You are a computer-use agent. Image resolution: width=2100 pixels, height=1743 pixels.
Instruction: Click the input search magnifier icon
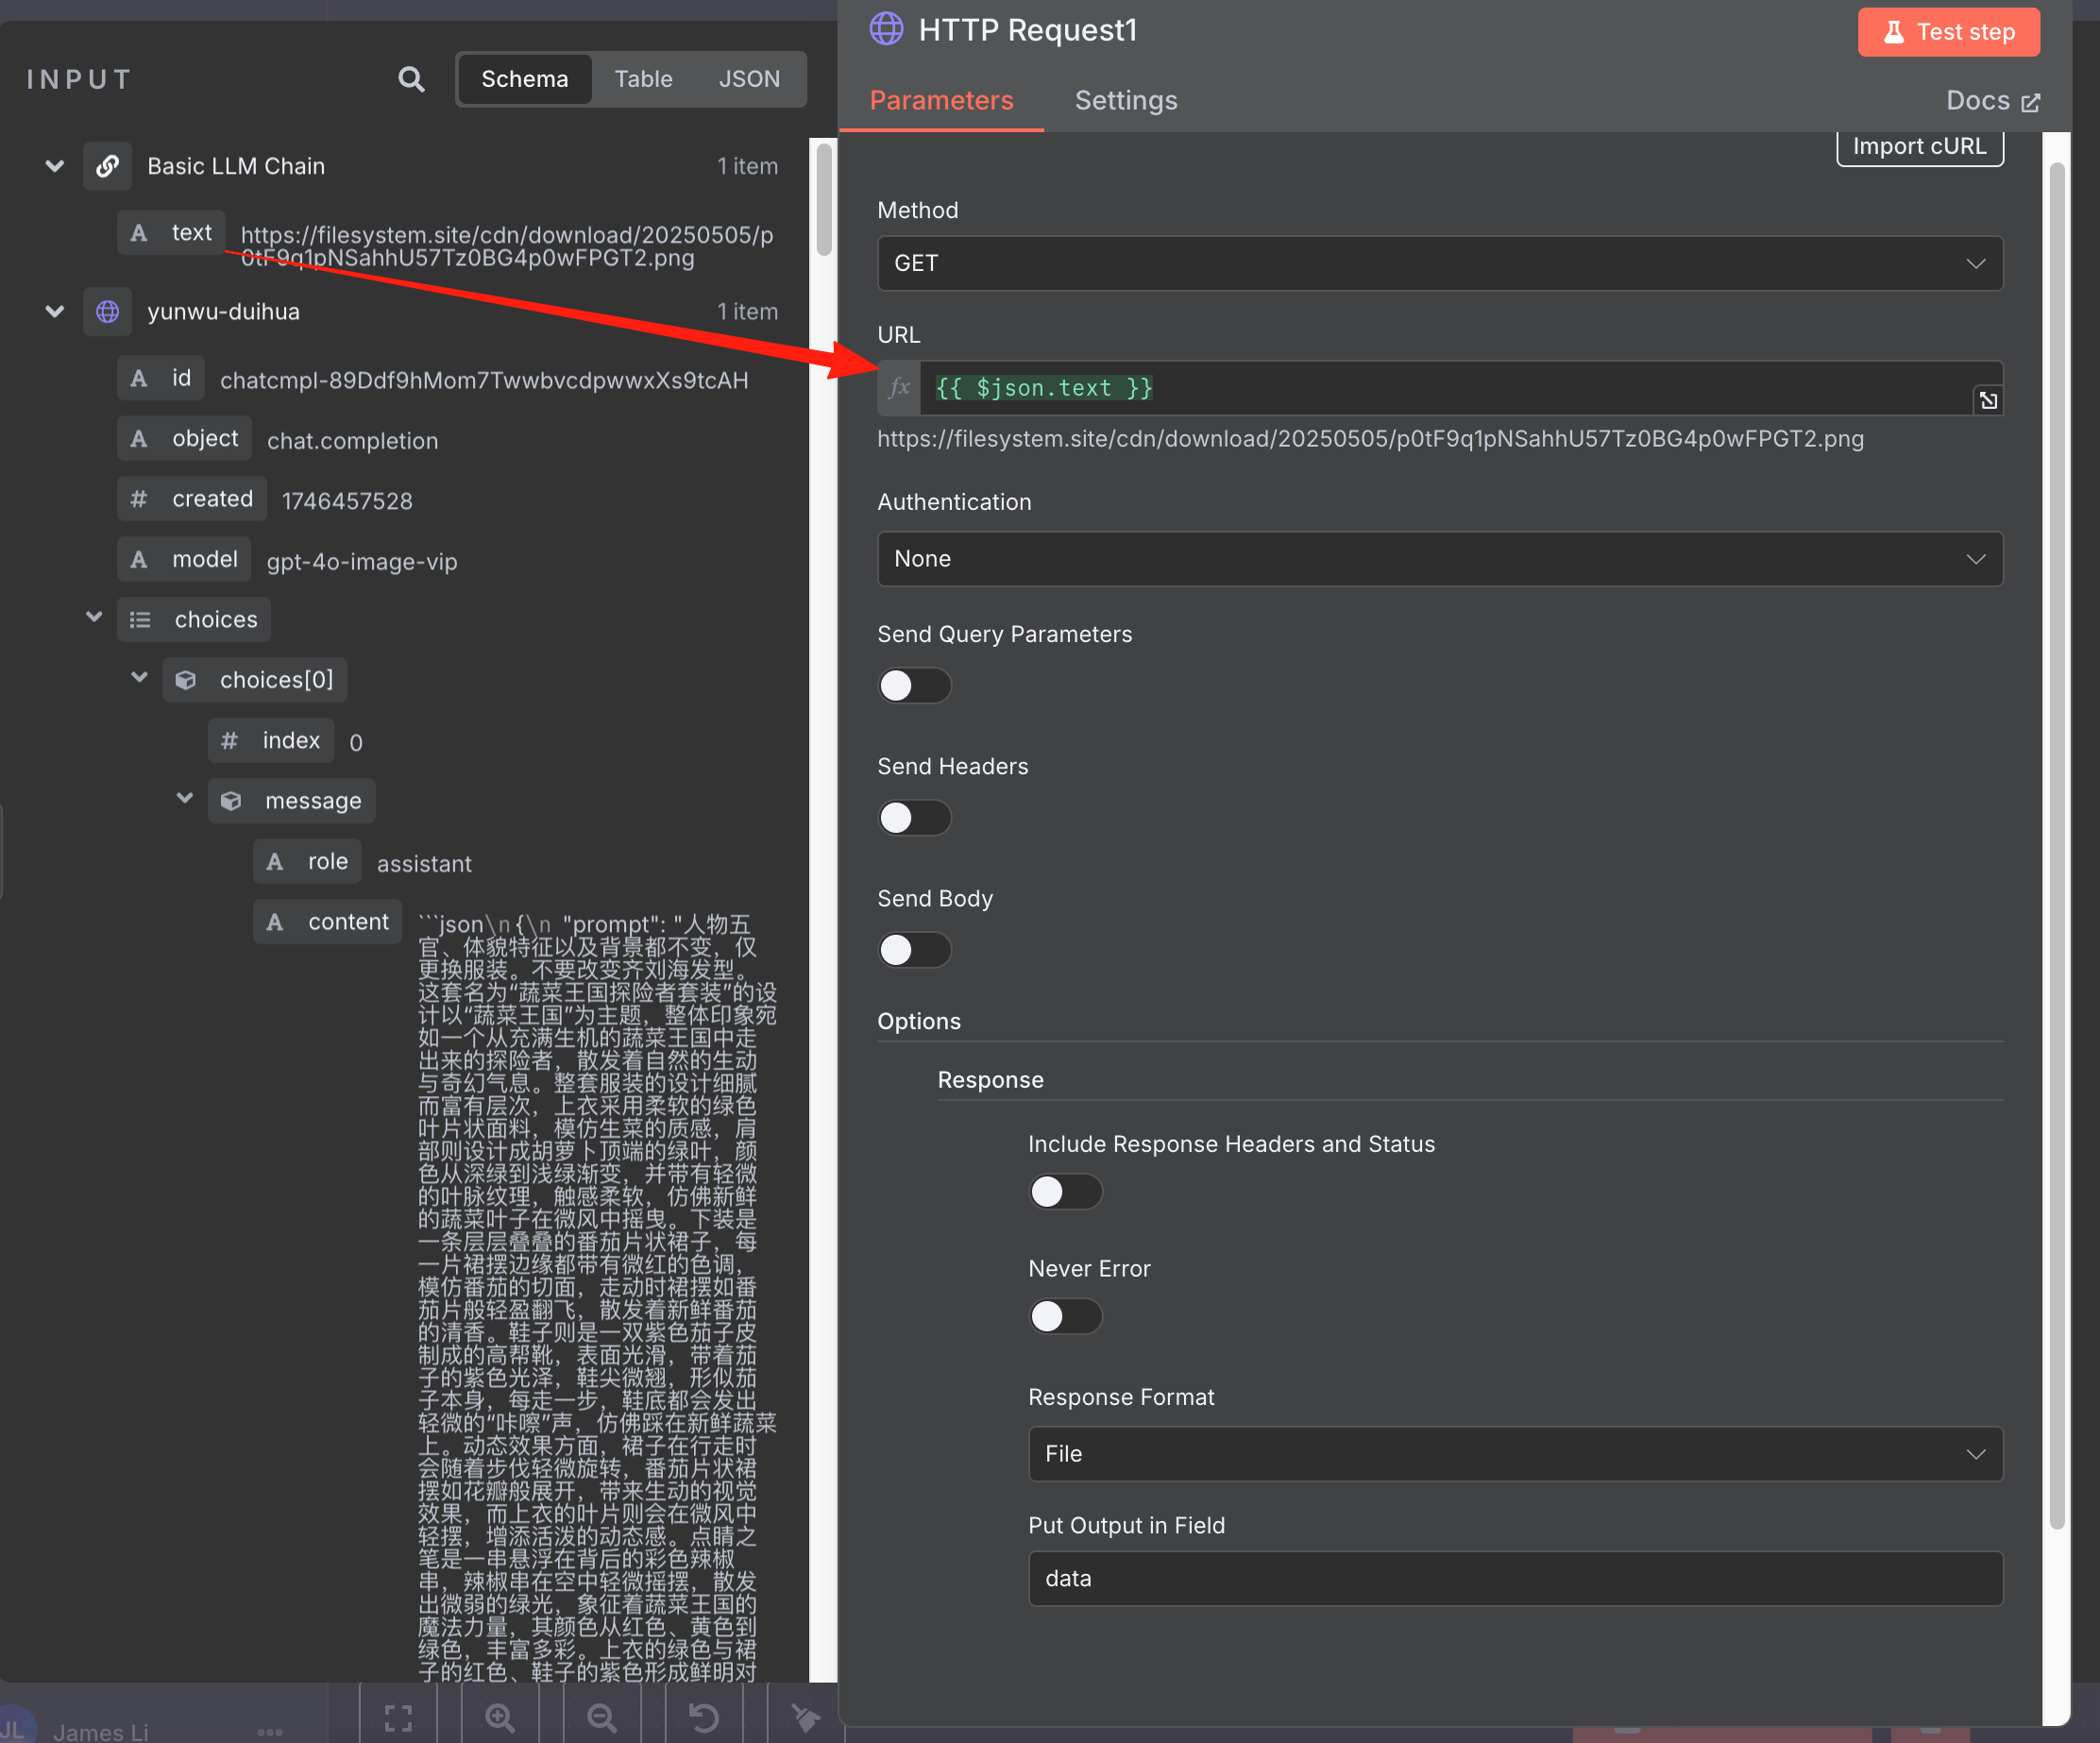(411, 79)
